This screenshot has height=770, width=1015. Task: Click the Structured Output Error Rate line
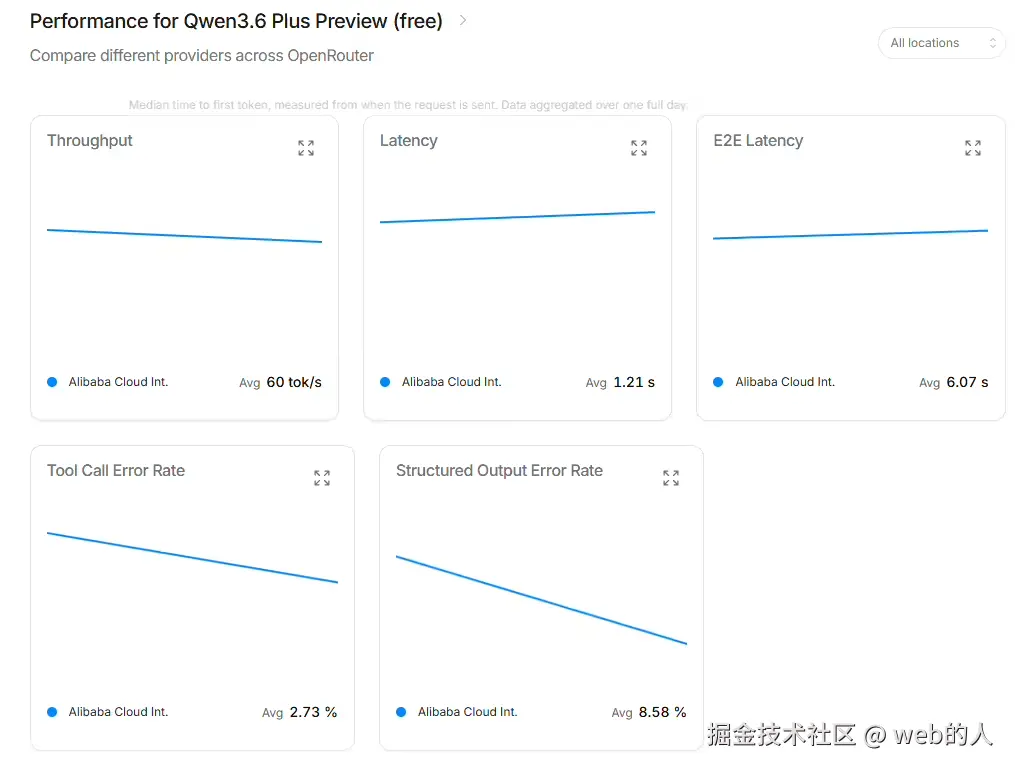541,600
